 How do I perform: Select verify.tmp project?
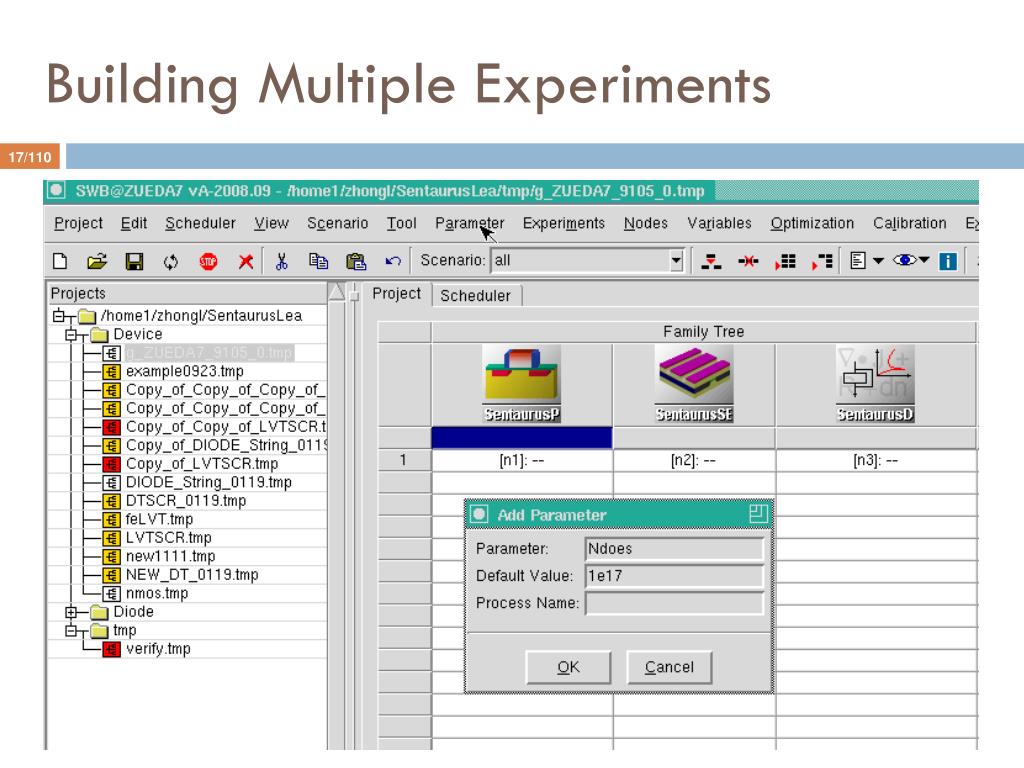coord(158,649)
